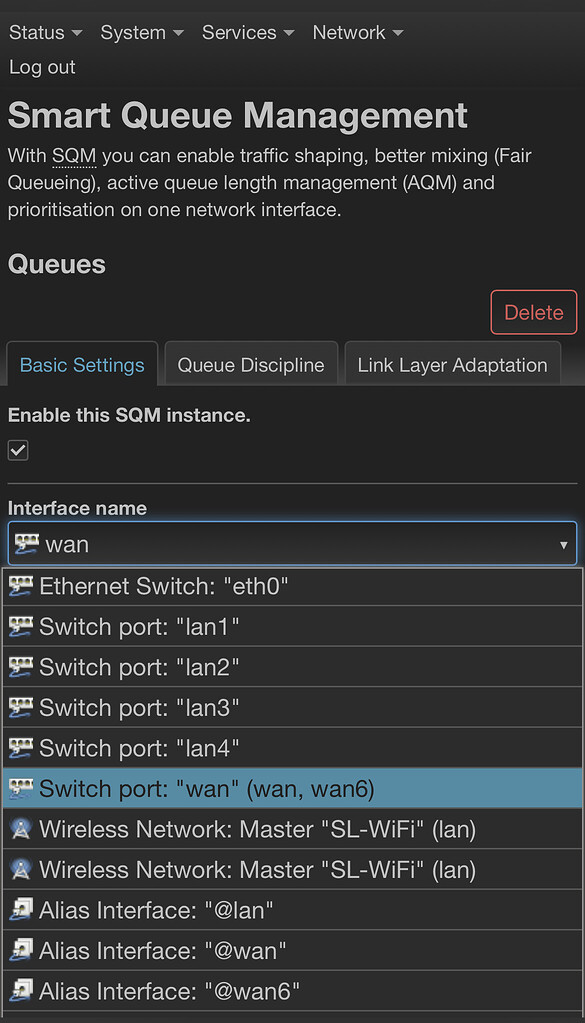The height and width of the screenshot is (1023, 585).
Task: Collapse the Interface name dropdown arrow
Action: (x=563, y=543)
